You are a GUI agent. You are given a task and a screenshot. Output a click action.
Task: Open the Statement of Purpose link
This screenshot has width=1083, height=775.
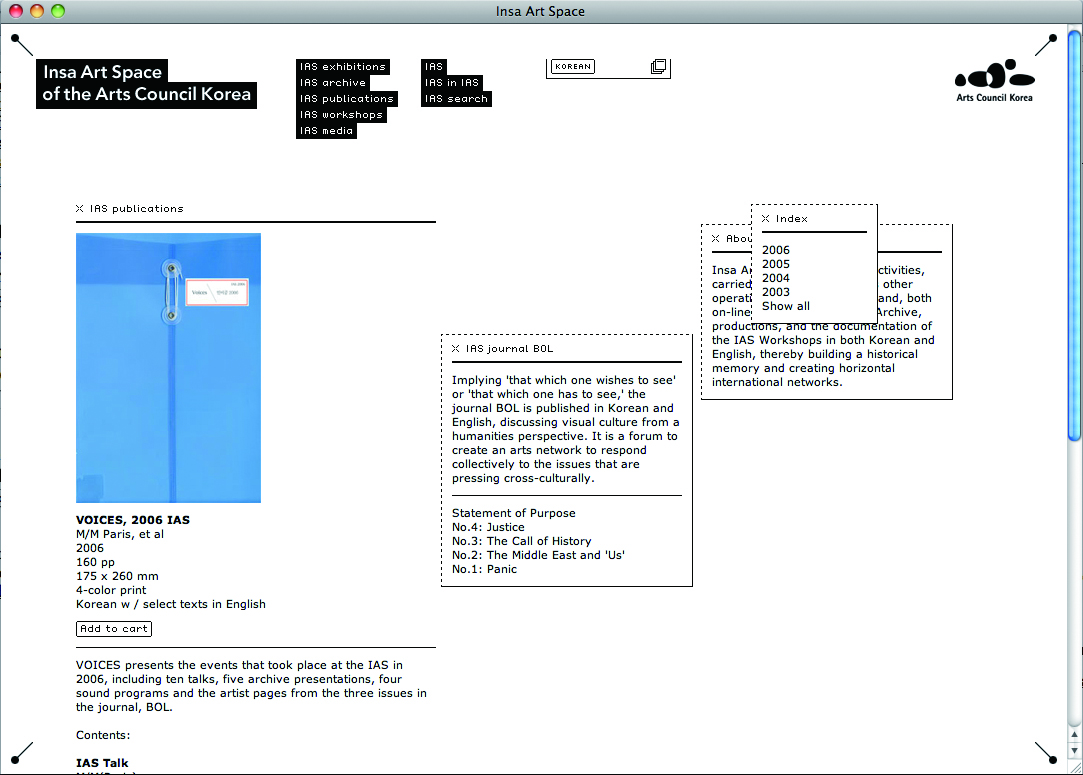(513, 513)
